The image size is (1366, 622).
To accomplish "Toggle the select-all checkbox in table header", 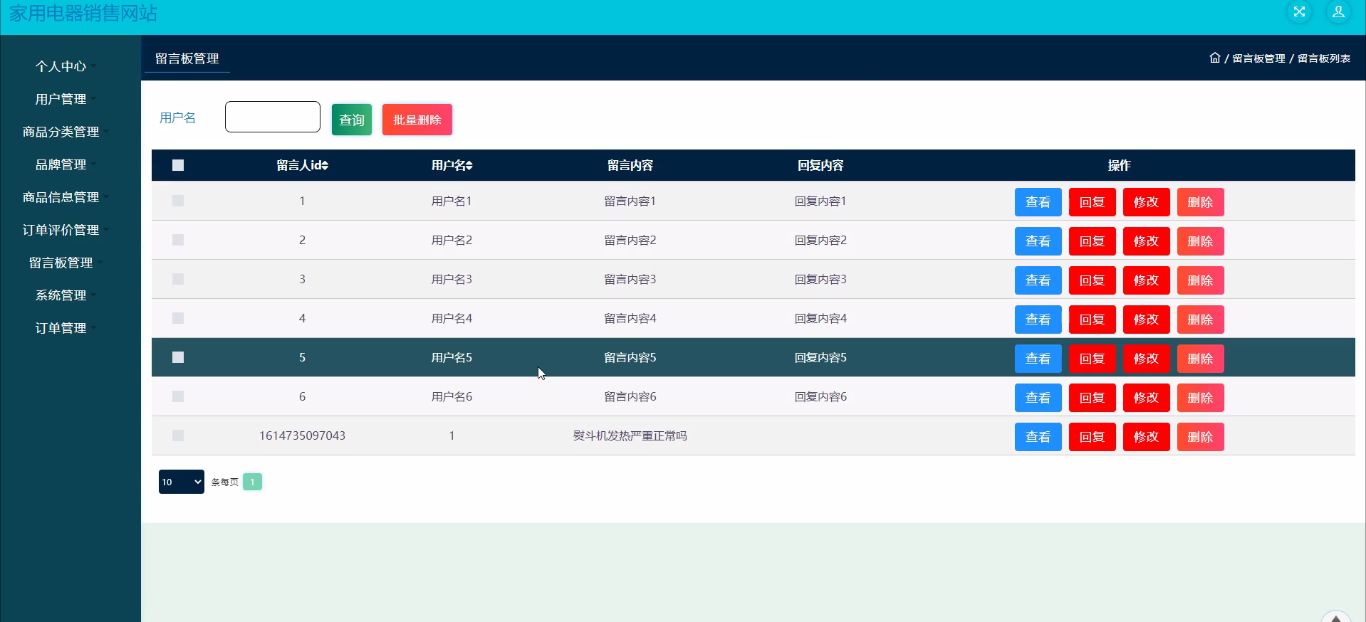I will [178, 166].
